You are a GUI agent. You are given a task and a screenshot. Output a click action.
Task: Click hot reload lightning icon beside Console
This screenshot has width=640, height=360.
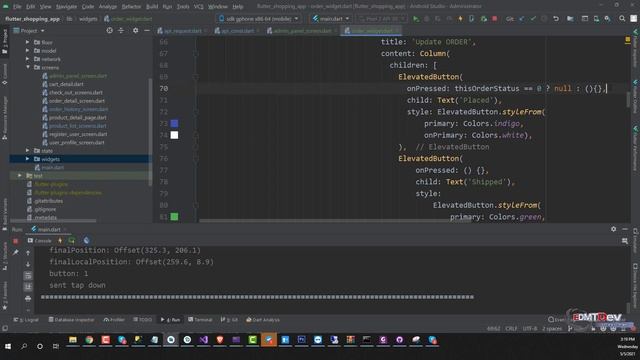(60, 241)
